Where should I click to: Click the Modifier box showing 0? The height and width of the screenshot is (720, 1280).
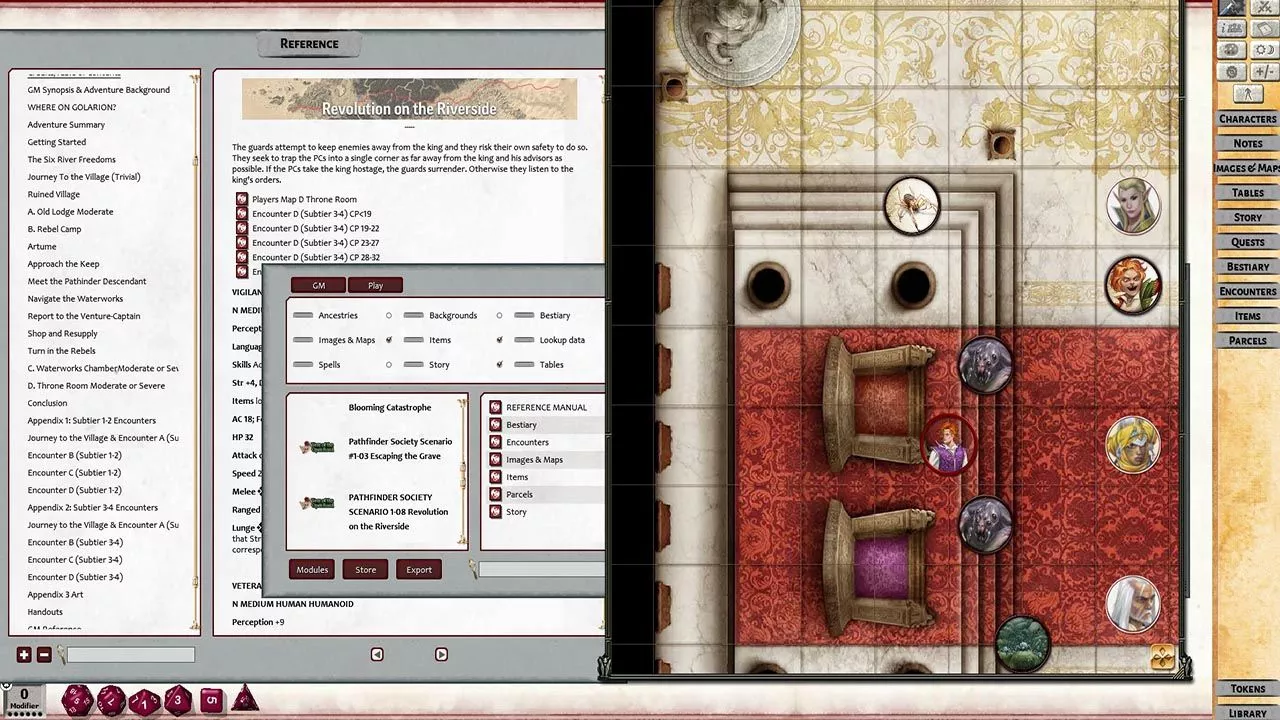pyautogui.click(x=24, y=699)
